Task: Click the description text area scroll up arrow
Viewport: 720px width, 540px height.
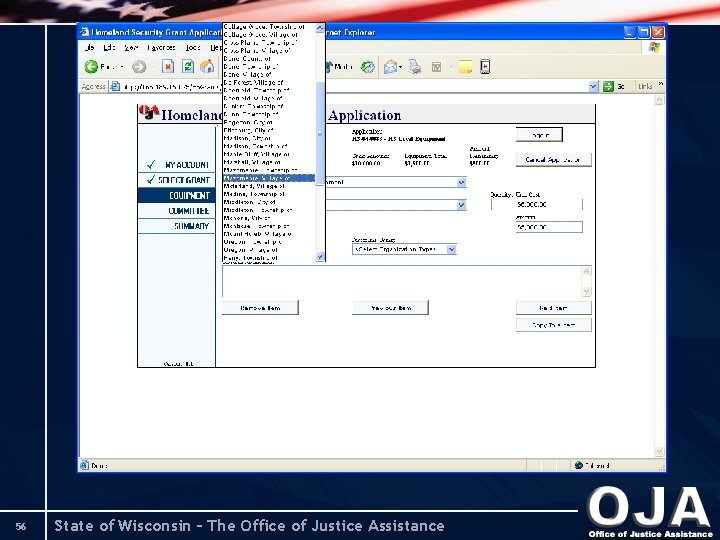Action: 586,271
